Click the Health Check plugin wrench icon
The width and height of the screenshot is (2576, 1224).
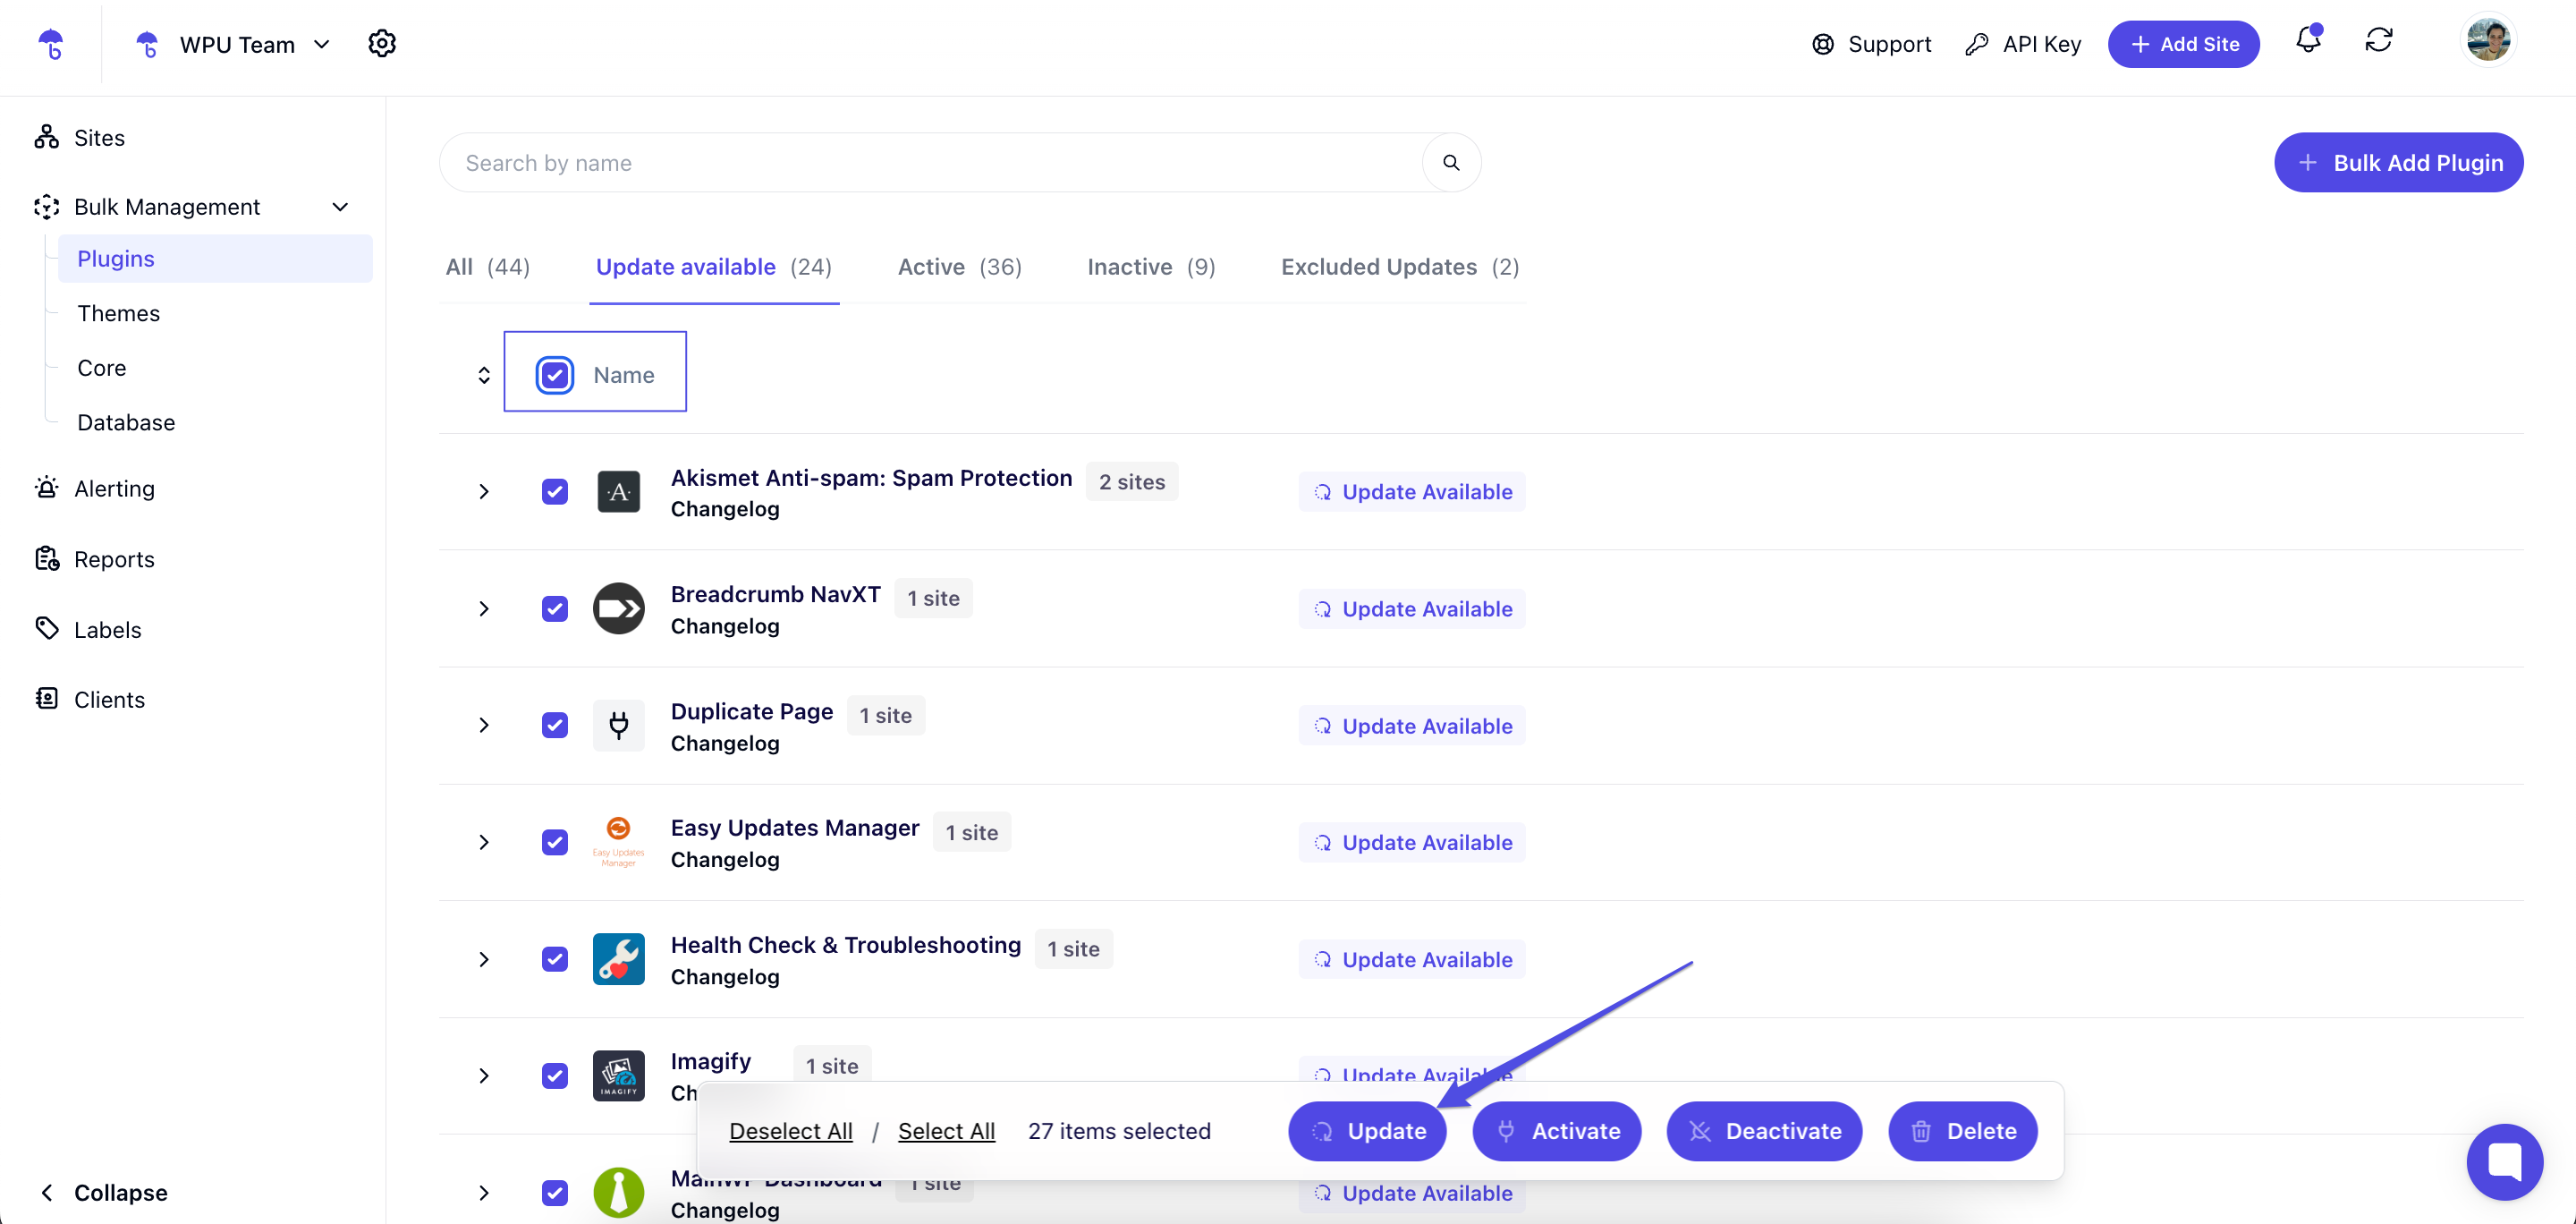(x=618, y=959)
